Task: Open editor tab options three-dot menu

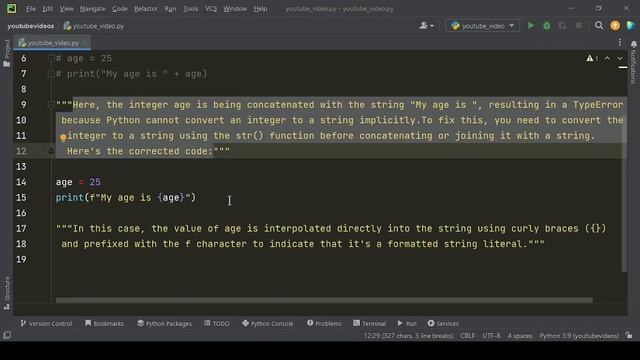Action: coord(620,42)
